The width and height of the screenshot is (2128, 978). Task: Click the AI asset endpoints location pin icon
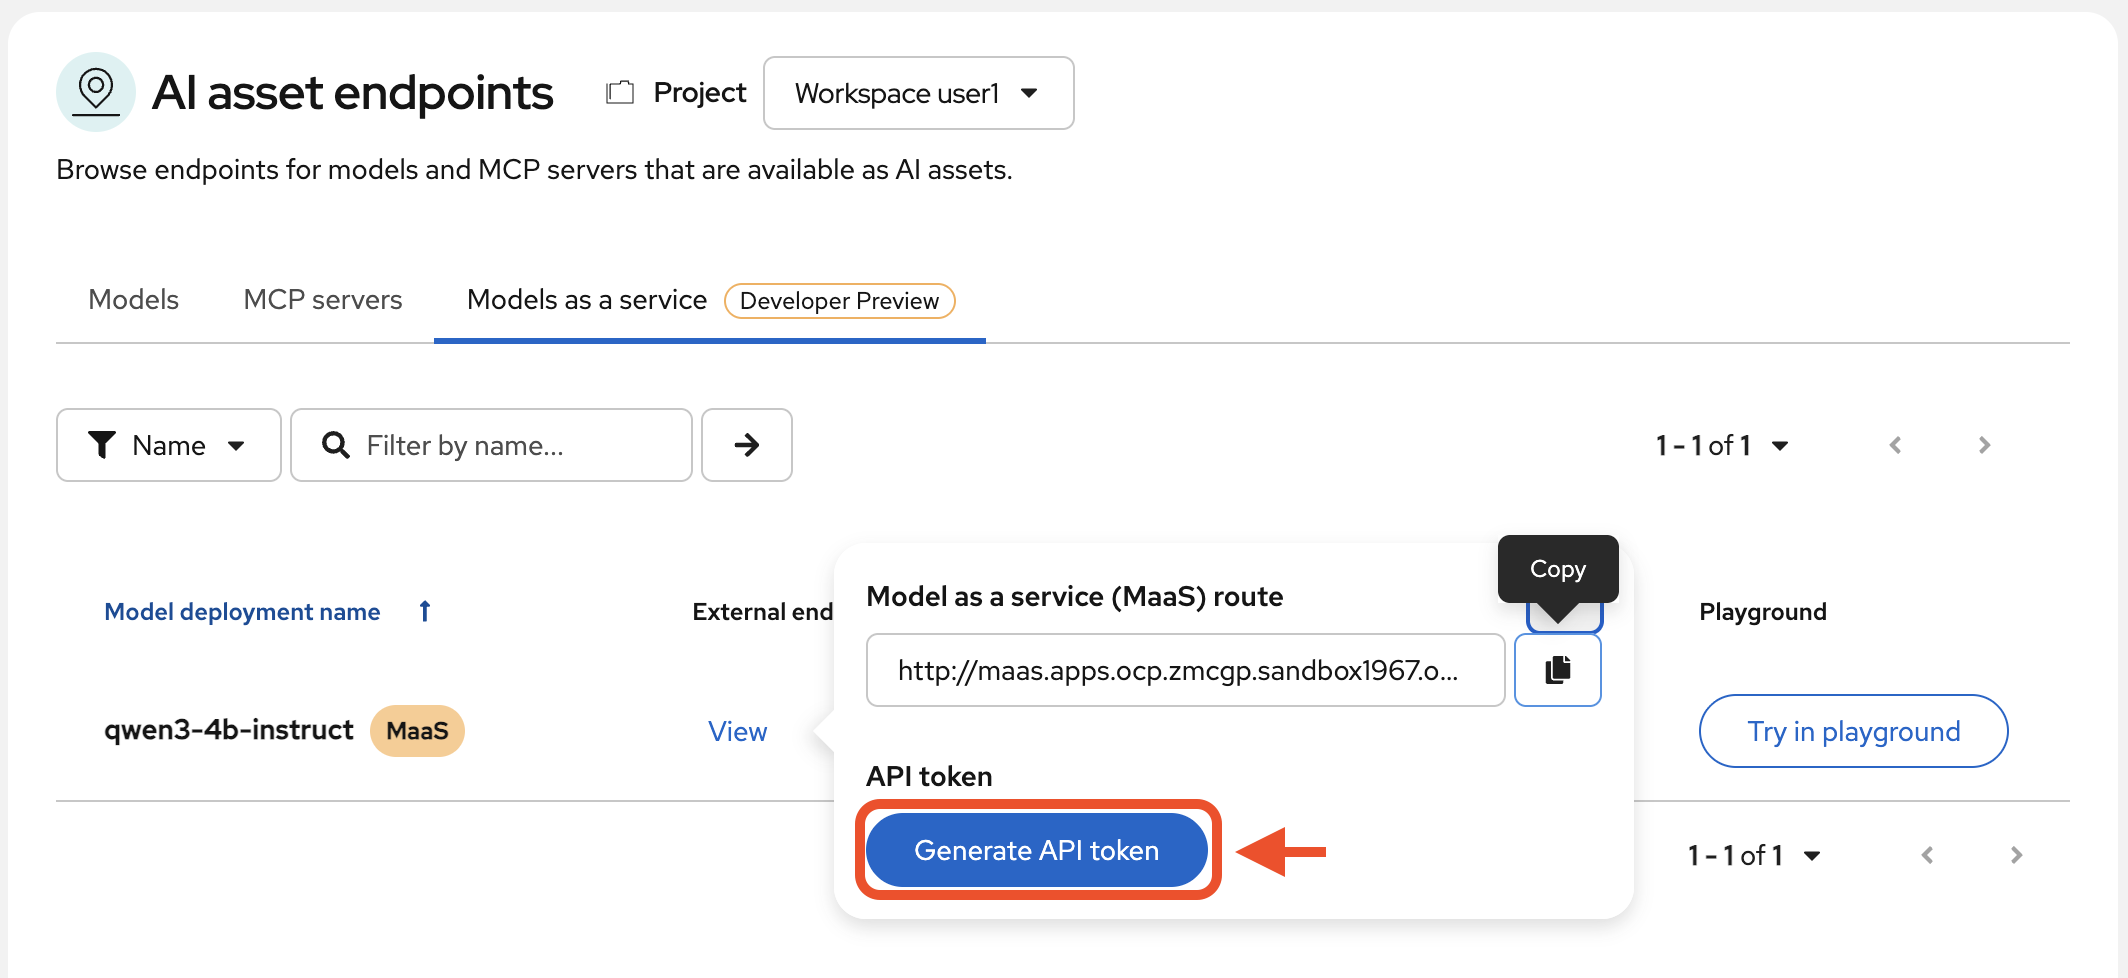[x=96, y=92]
